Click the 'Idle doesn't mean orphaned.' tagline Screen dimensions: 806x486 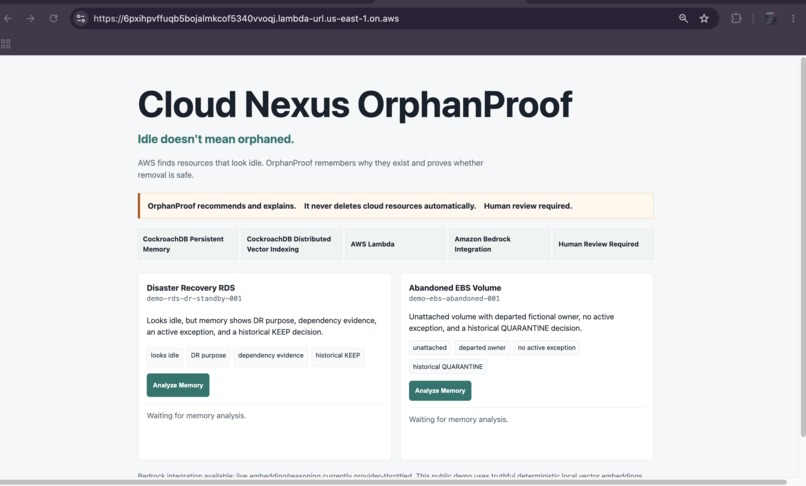(x=216, y=139)
